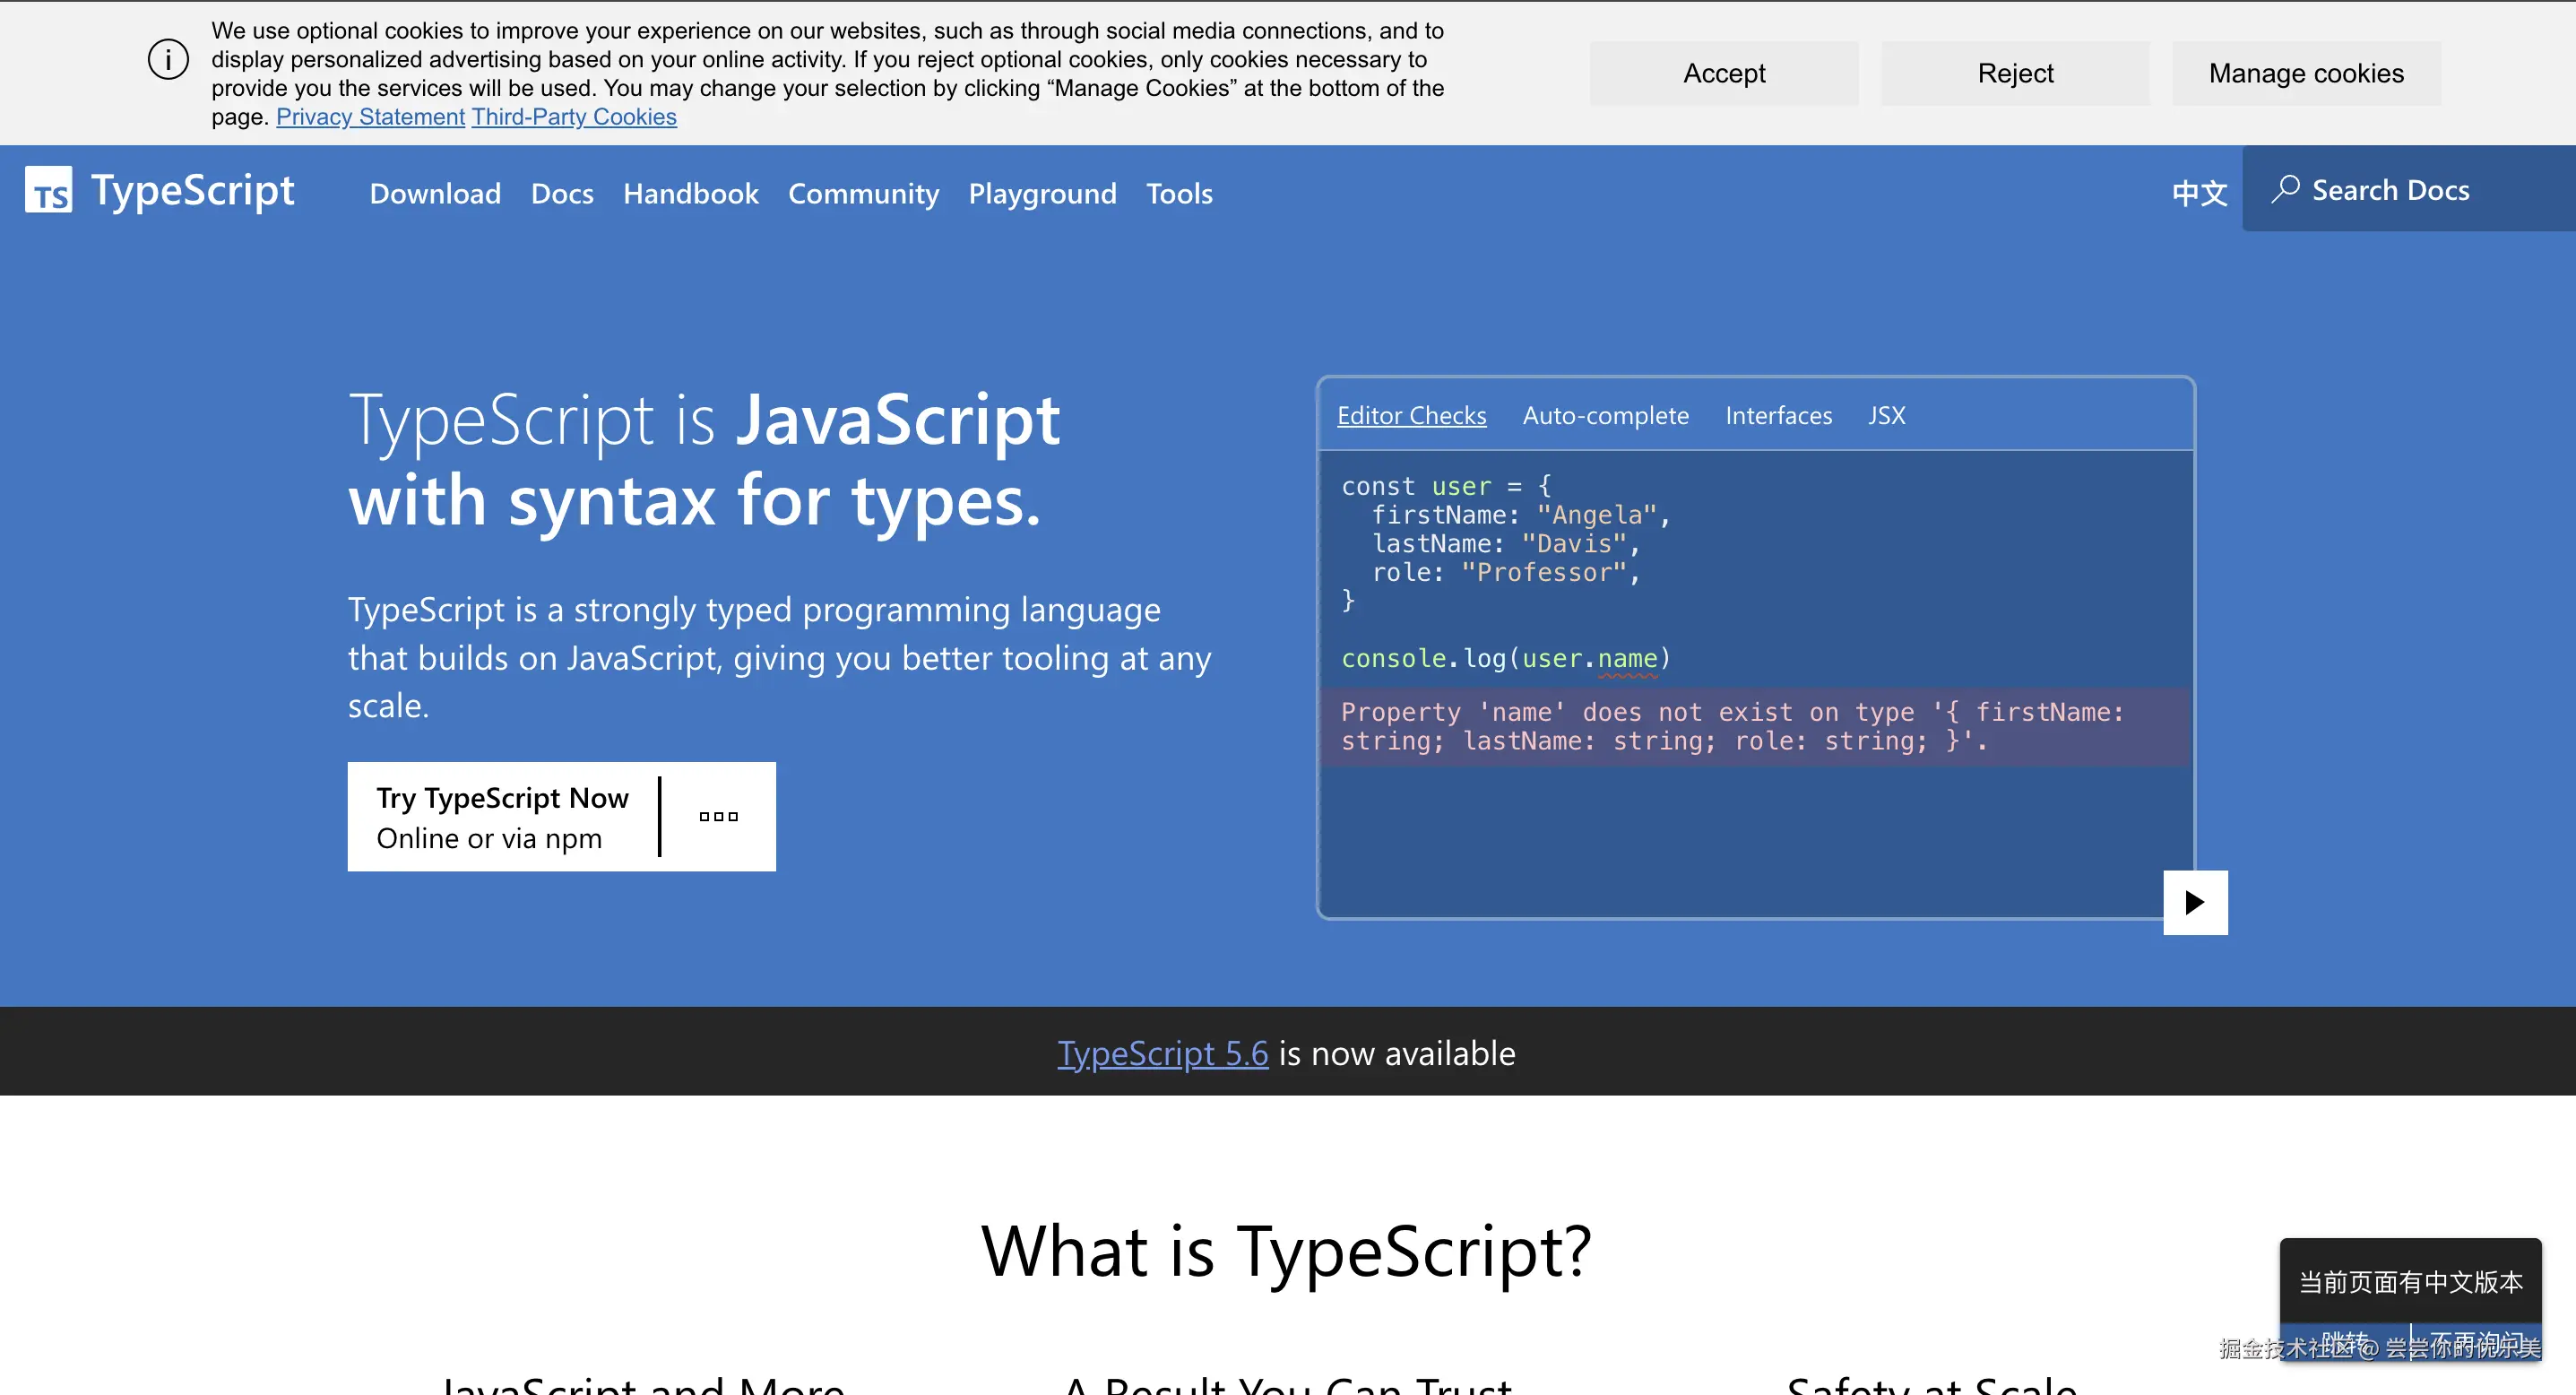Click the cookie banner info icon

[x=168, y=60]
